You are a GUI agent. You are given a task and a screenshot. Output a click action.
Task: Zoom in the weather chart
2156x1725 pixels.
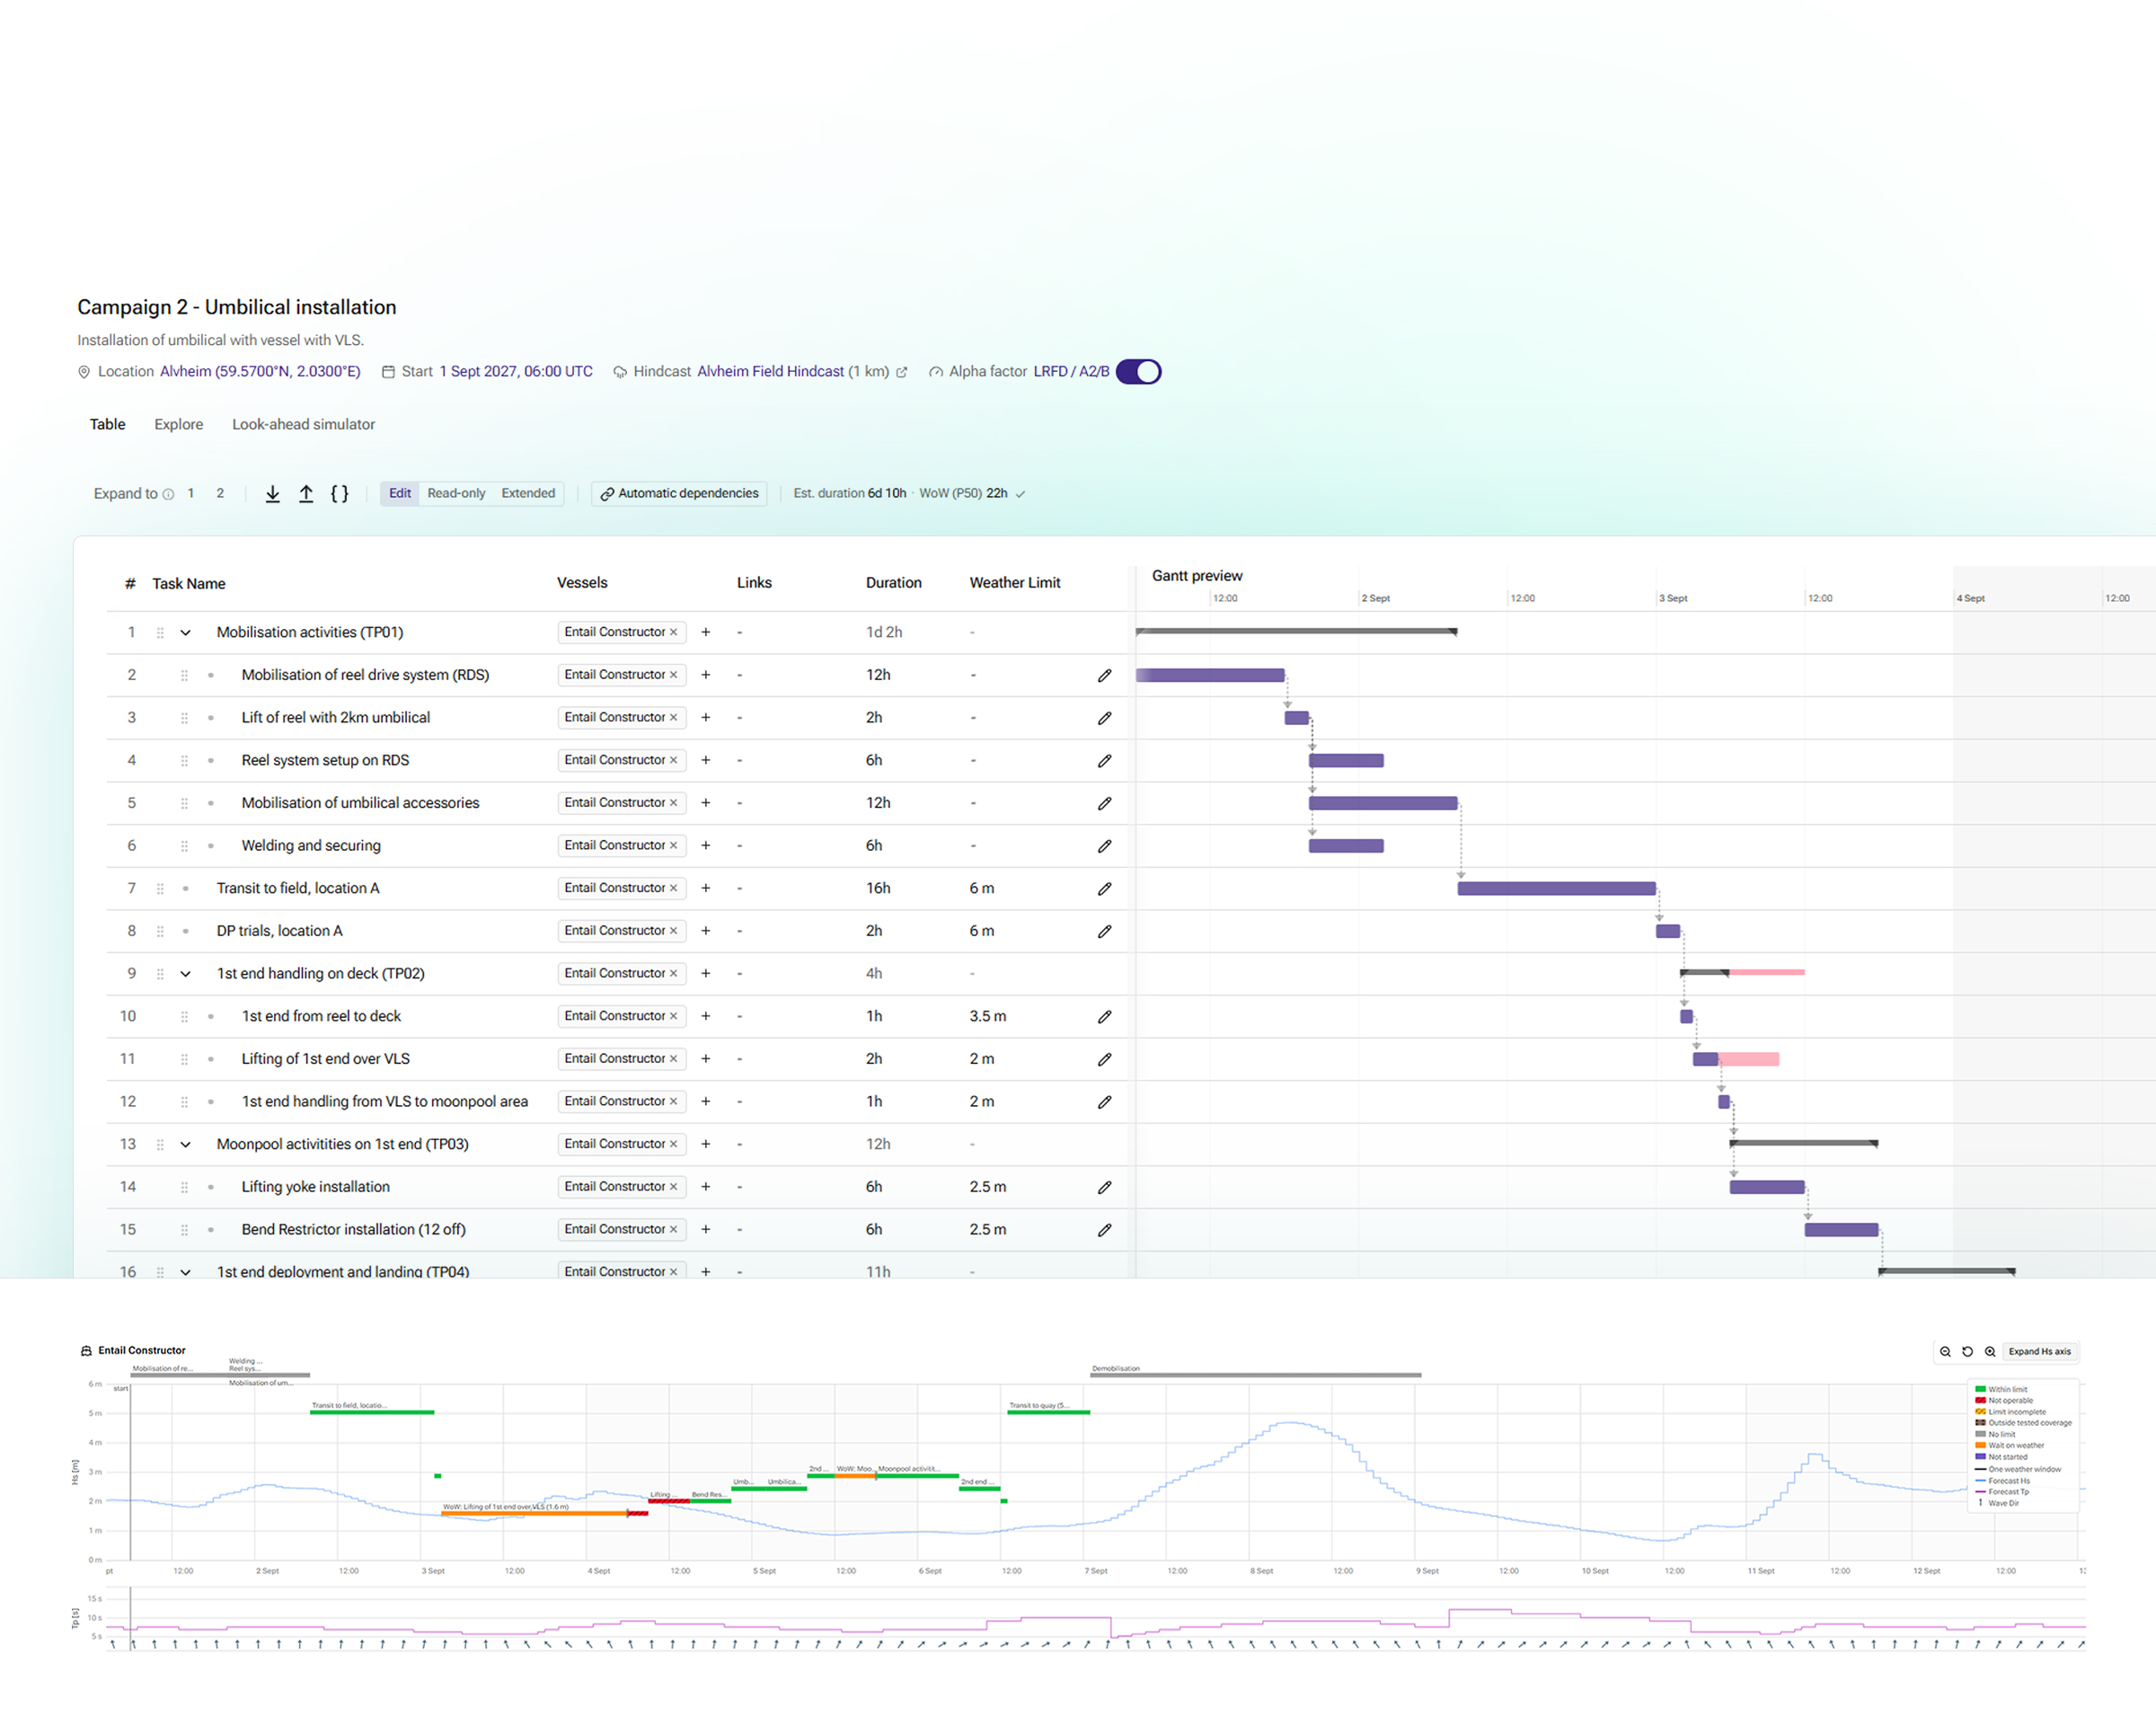click(1990, 1351)
